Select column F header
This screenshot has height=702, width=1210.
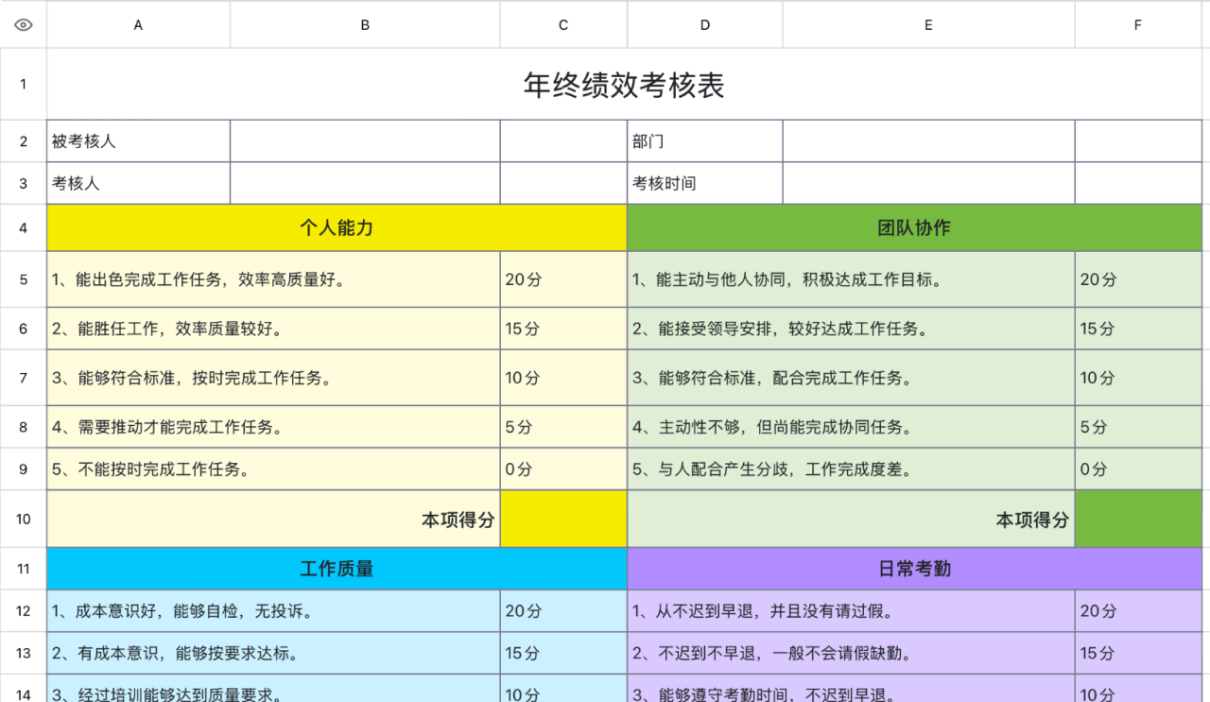pyautogui.click(x=1138, y=25)
